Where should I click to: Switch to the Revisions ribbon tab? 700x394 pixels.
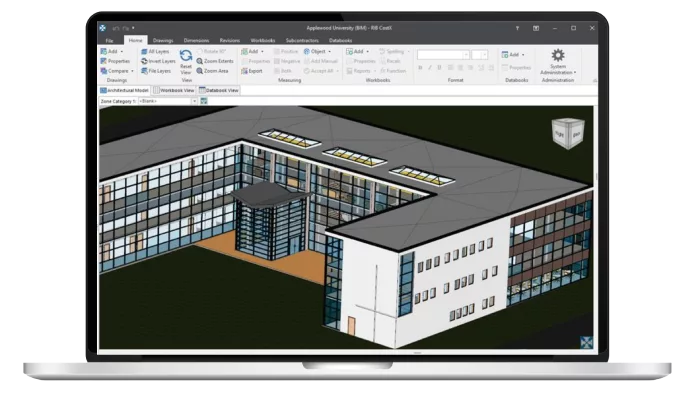[230, 41]
